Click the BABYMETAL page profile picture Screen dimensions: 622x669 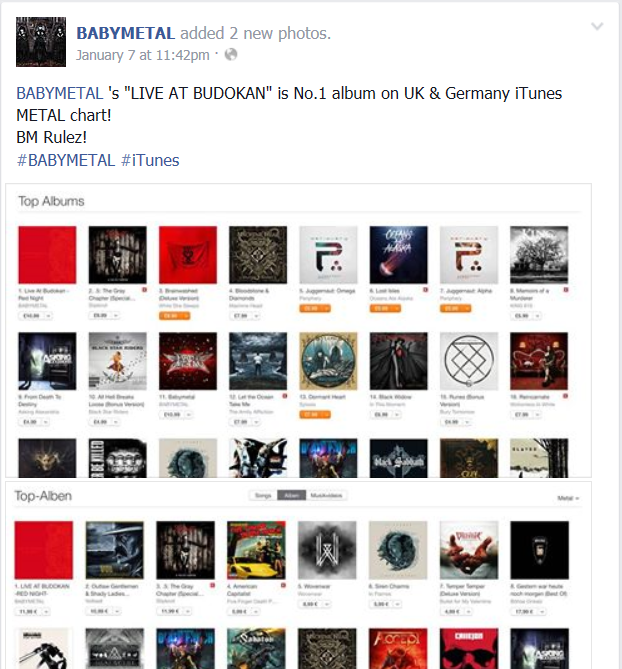click(x=41, y=42)
